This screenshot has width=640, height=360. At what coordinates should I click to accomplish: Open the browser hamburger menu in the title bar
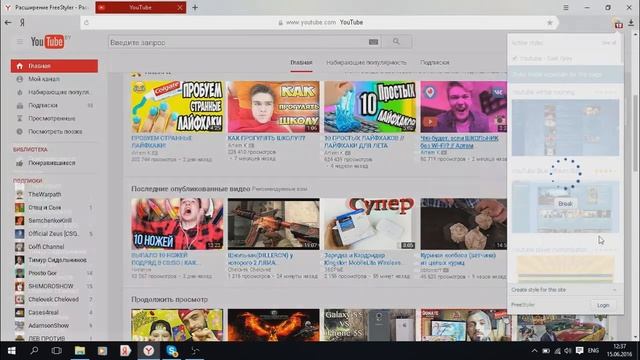point(566,7)
